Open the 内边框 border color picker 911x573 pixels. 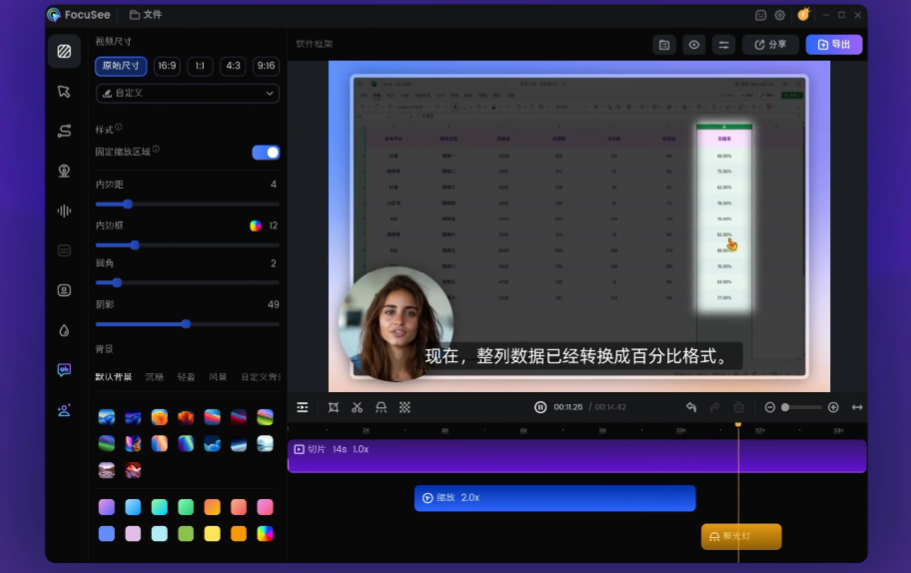(255, 225)
